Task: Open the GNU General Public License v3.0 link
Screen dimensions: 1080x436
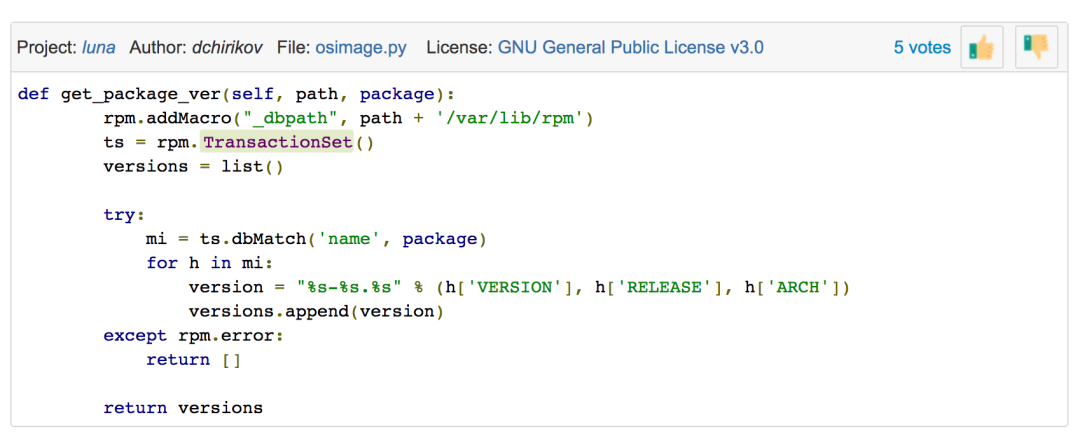Action: pos(631,47)
